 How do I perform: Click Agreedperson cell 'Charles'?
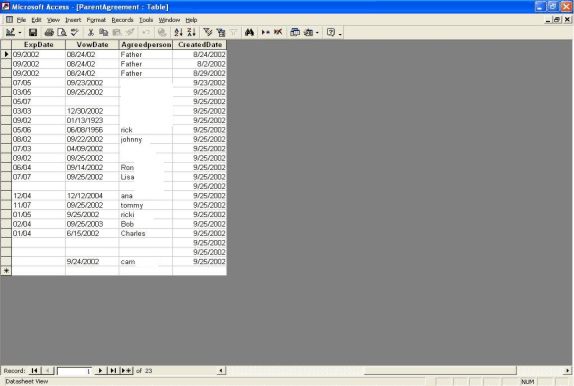[146, 233]
